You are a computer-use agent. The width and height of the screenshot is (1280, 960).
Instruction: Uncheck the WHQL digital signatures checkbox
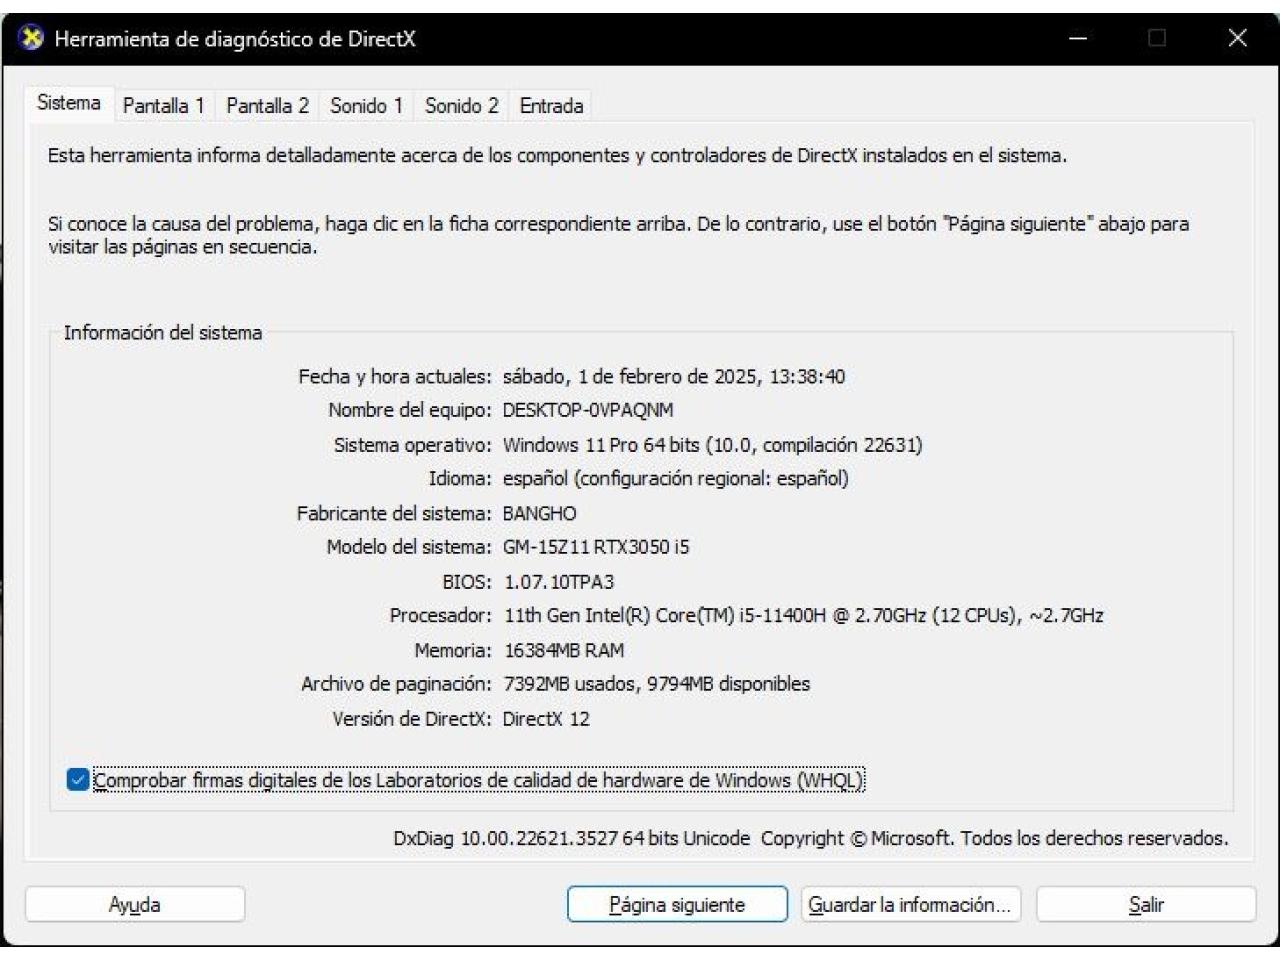pos(78,780)
